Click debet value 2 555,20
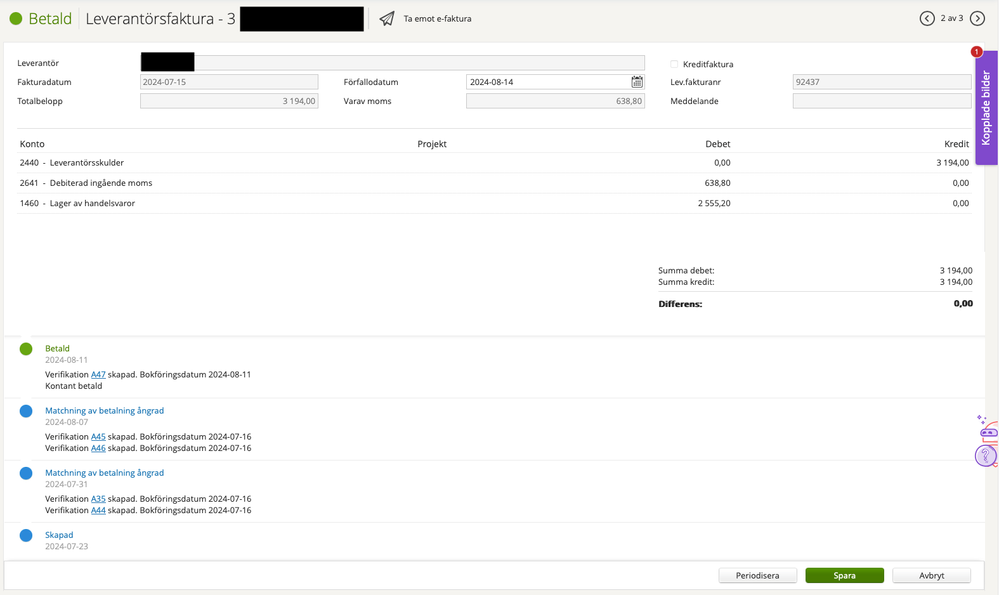 coord(714,203)
